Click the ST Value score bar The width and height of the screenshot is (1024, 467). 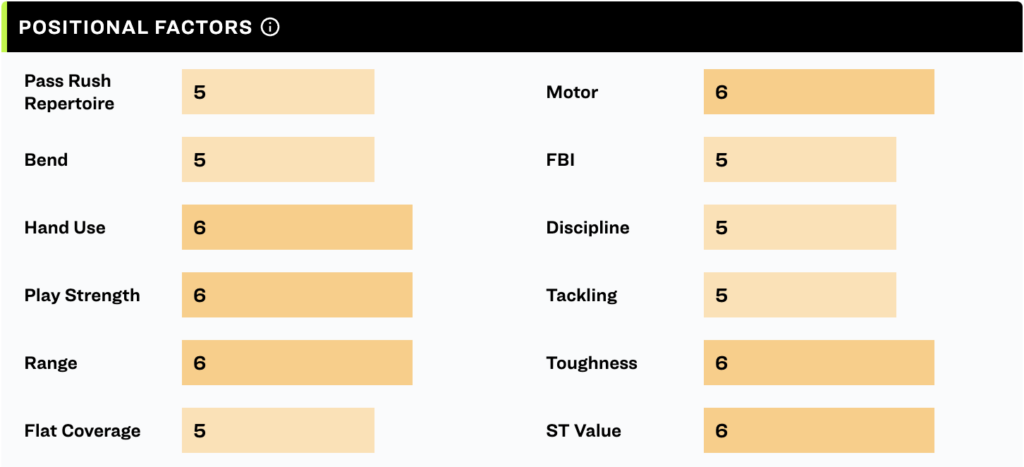coord(819,430)
